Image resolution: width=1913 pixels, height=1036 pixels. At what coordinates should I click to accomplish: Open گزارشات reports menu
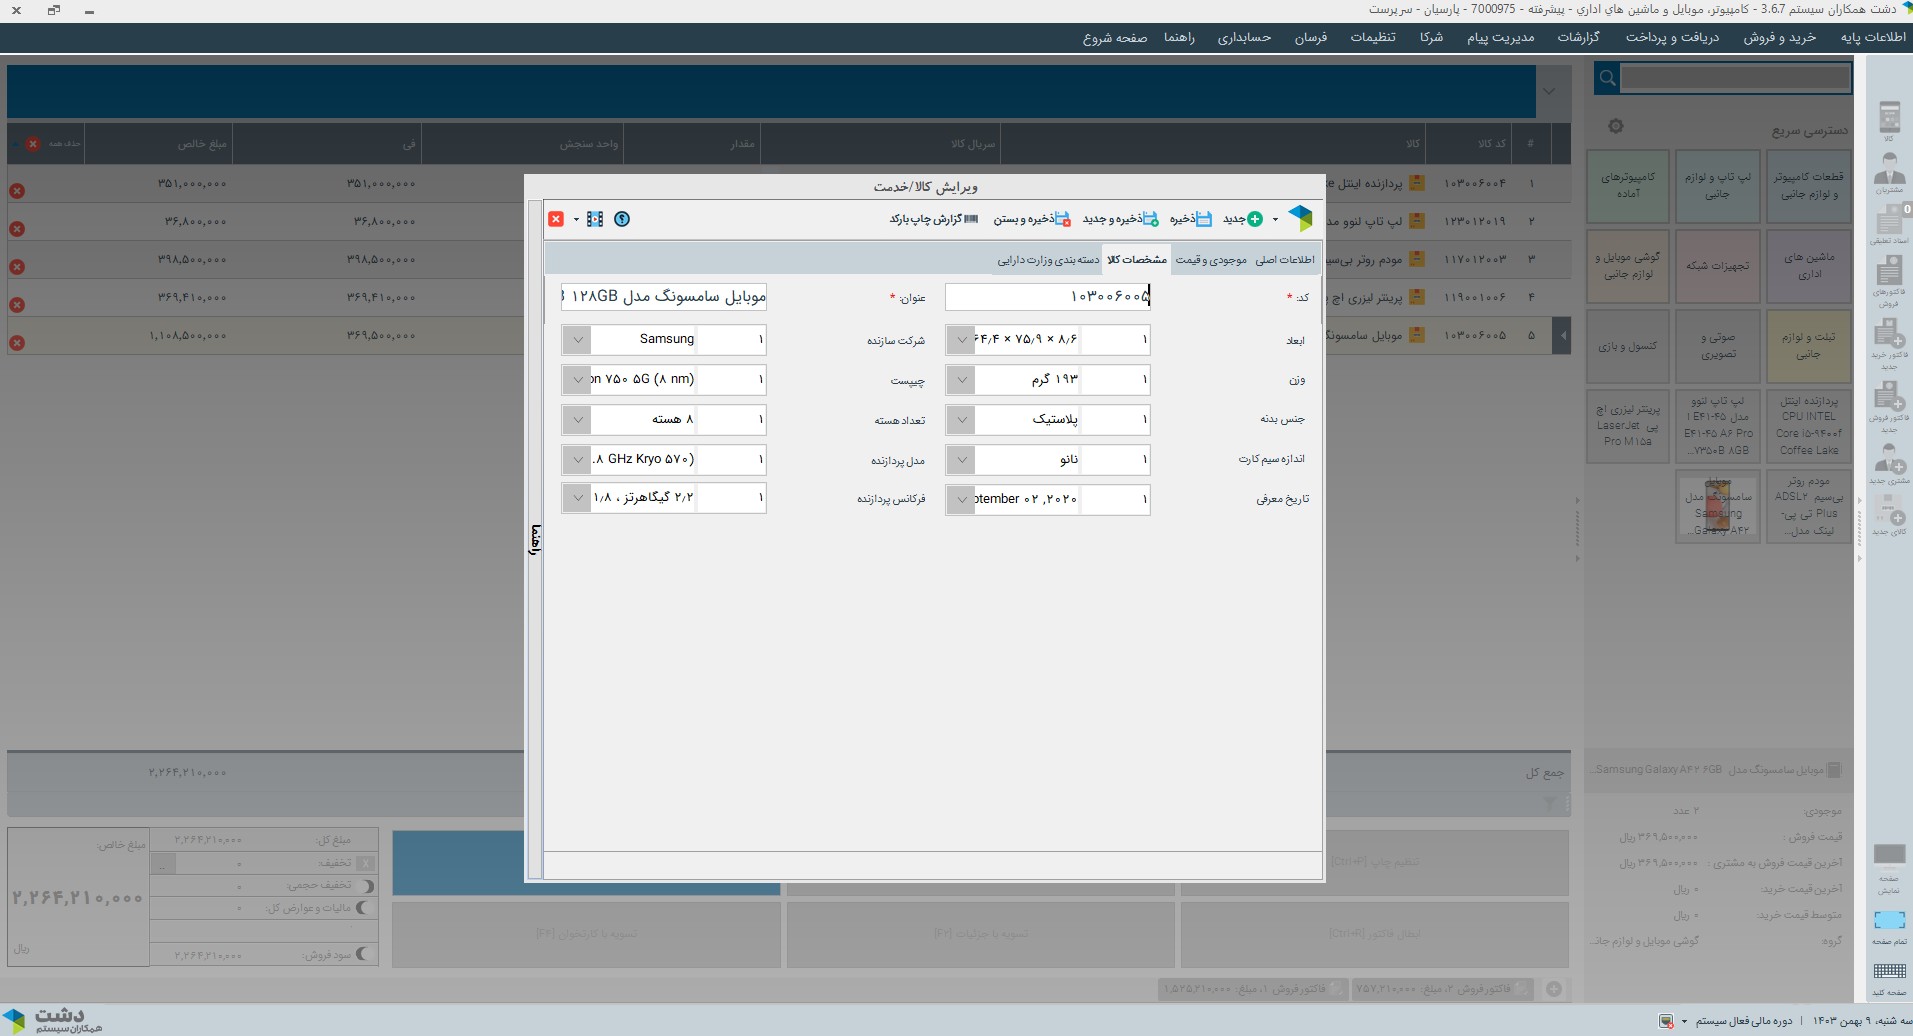(1578, 37)
